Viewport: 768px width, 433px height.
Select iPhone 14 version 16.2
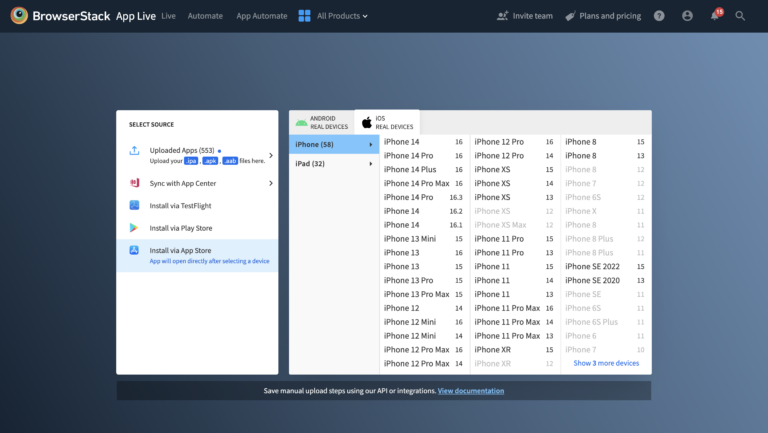click(423, 211)
